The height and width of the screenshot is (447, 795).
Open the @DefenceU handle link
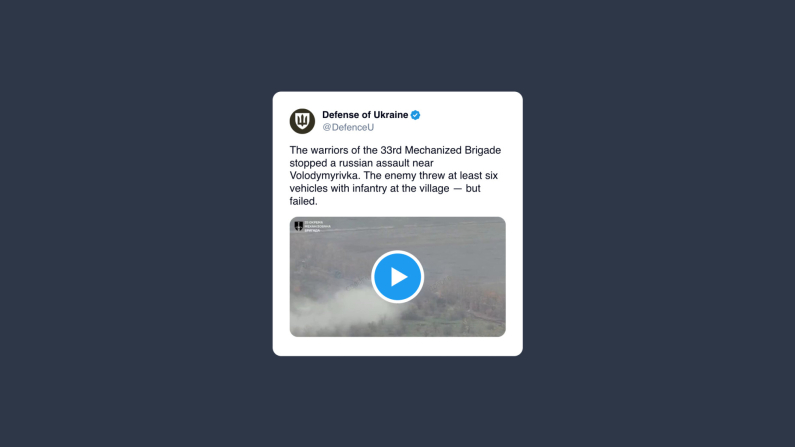coord(348,128)
